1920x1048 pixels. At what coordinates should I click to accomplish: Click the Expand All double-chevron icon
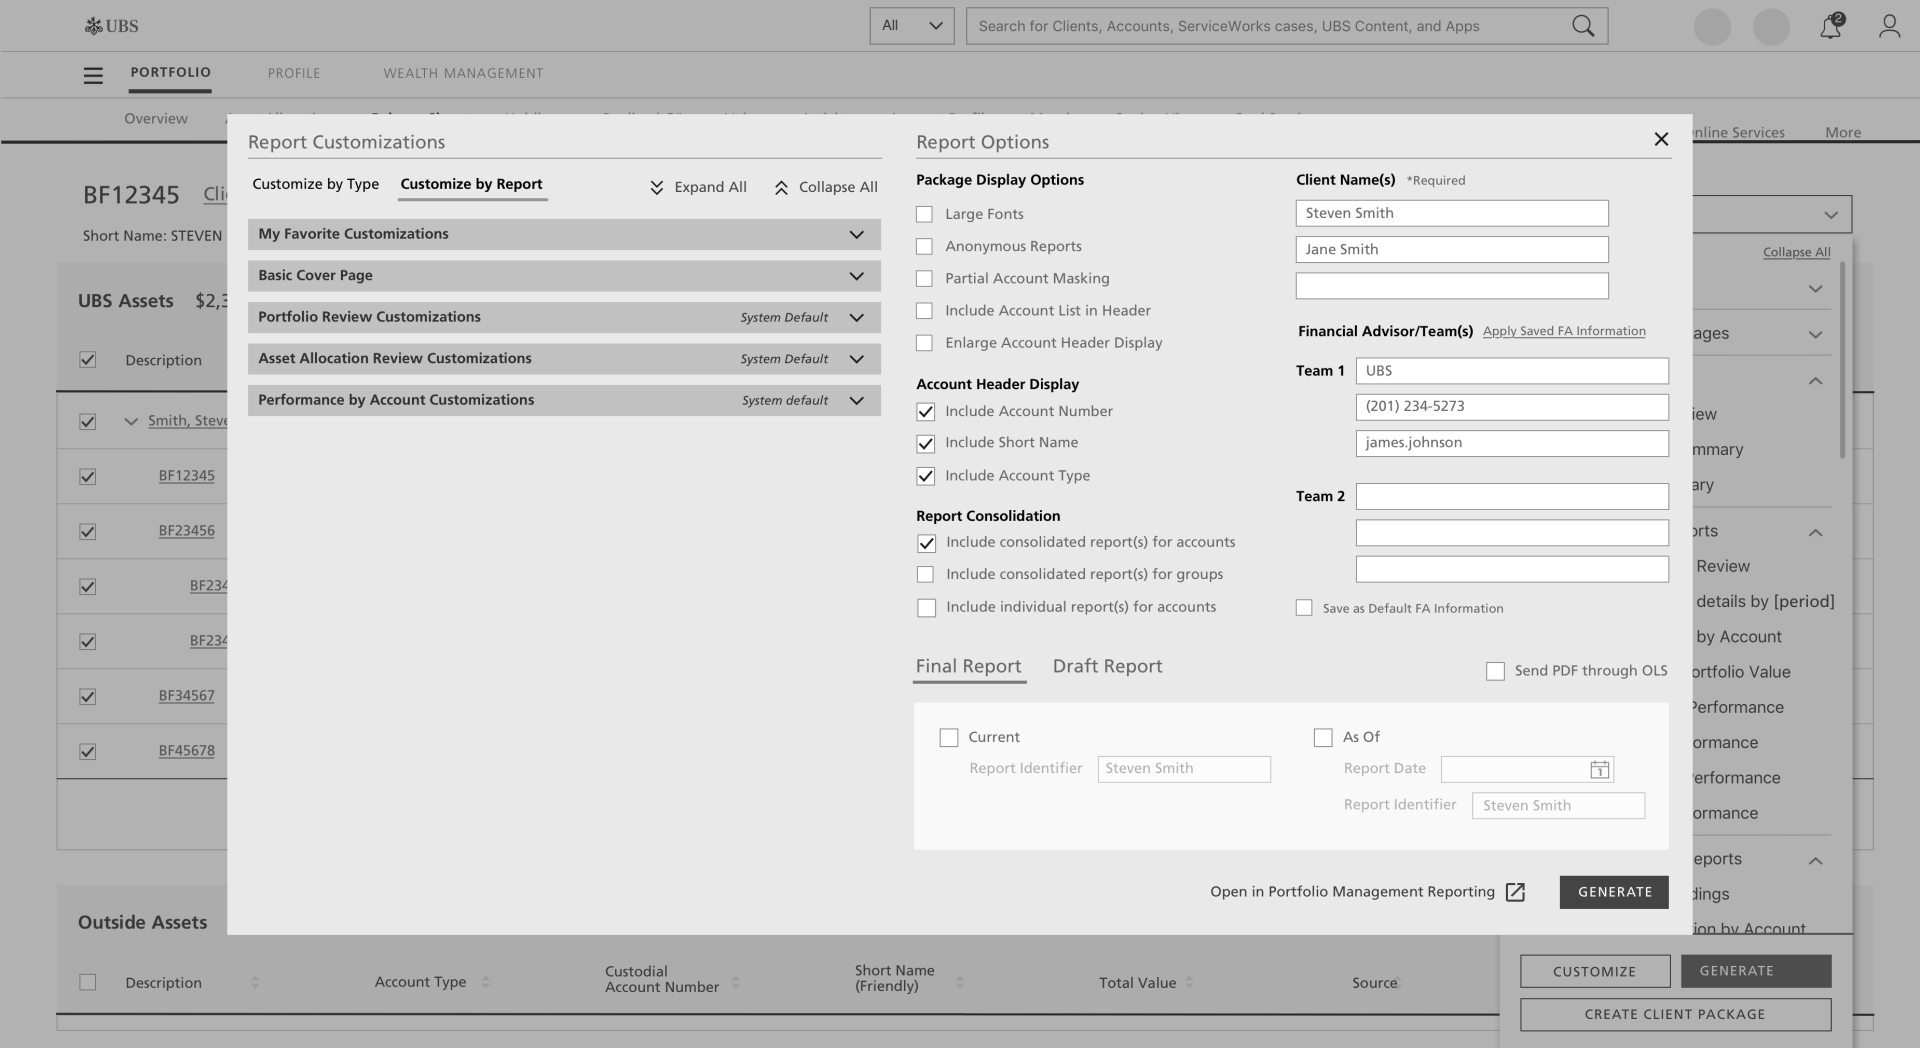click(657, 187)
